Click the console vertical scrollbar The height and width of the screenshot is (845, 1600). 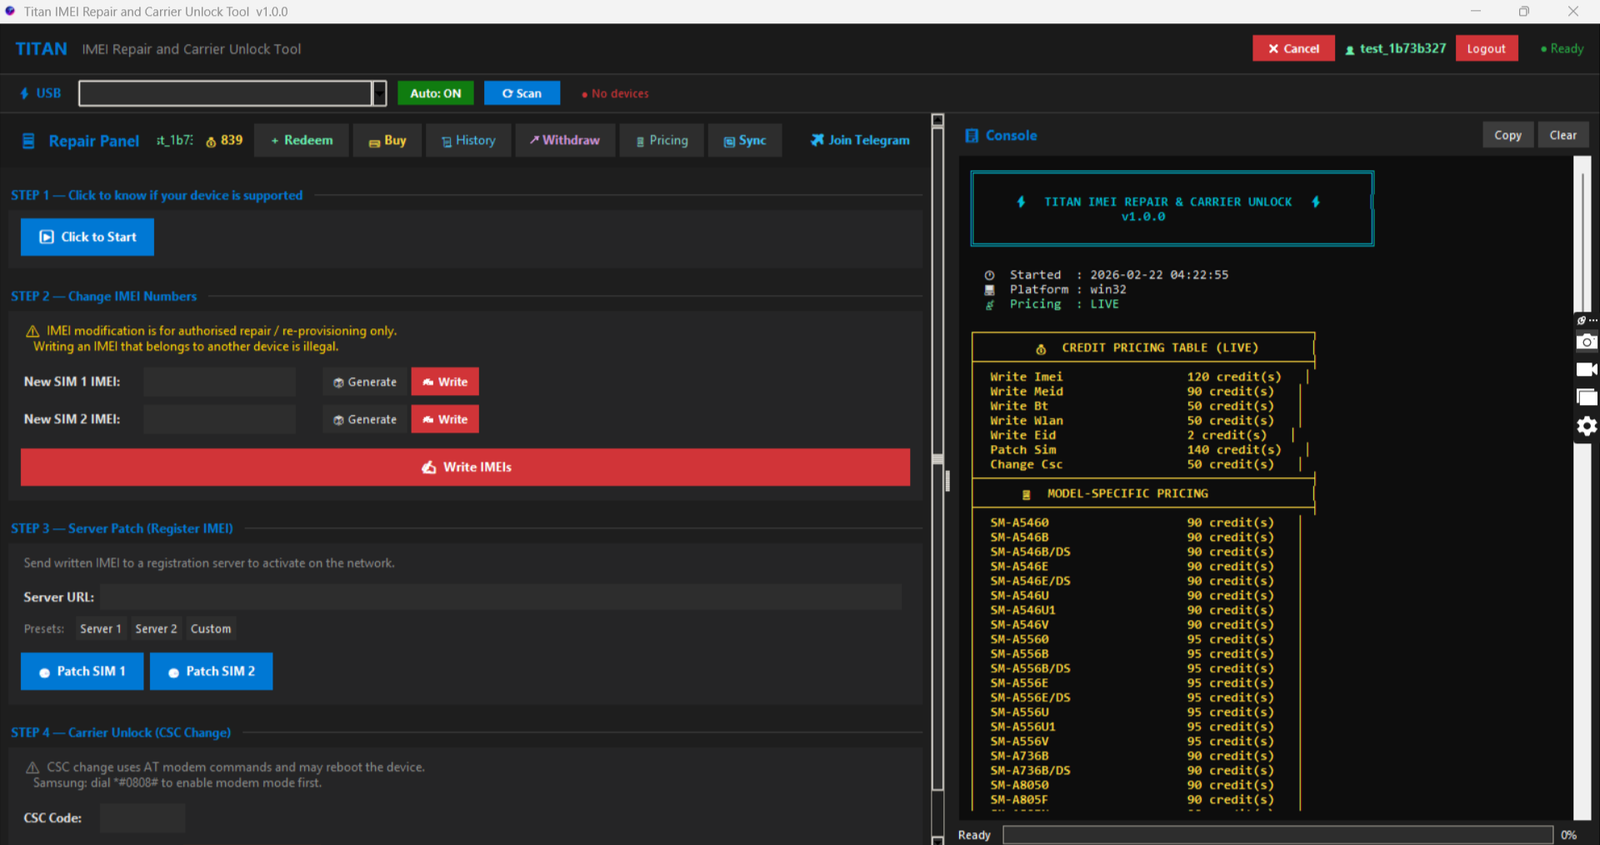[x=1582, y=240]
